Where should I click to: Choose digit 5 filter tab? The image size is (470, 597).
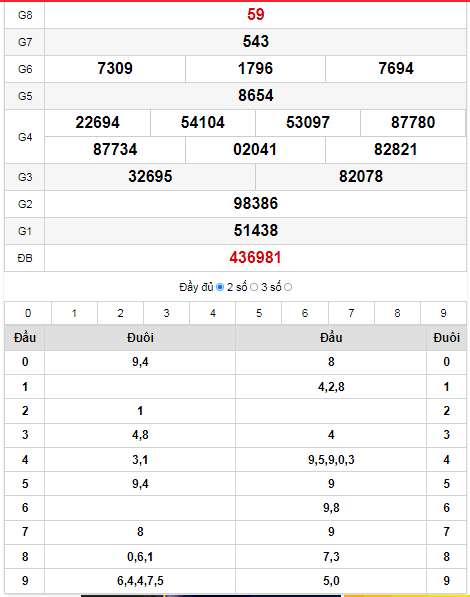tap(259, 313)
